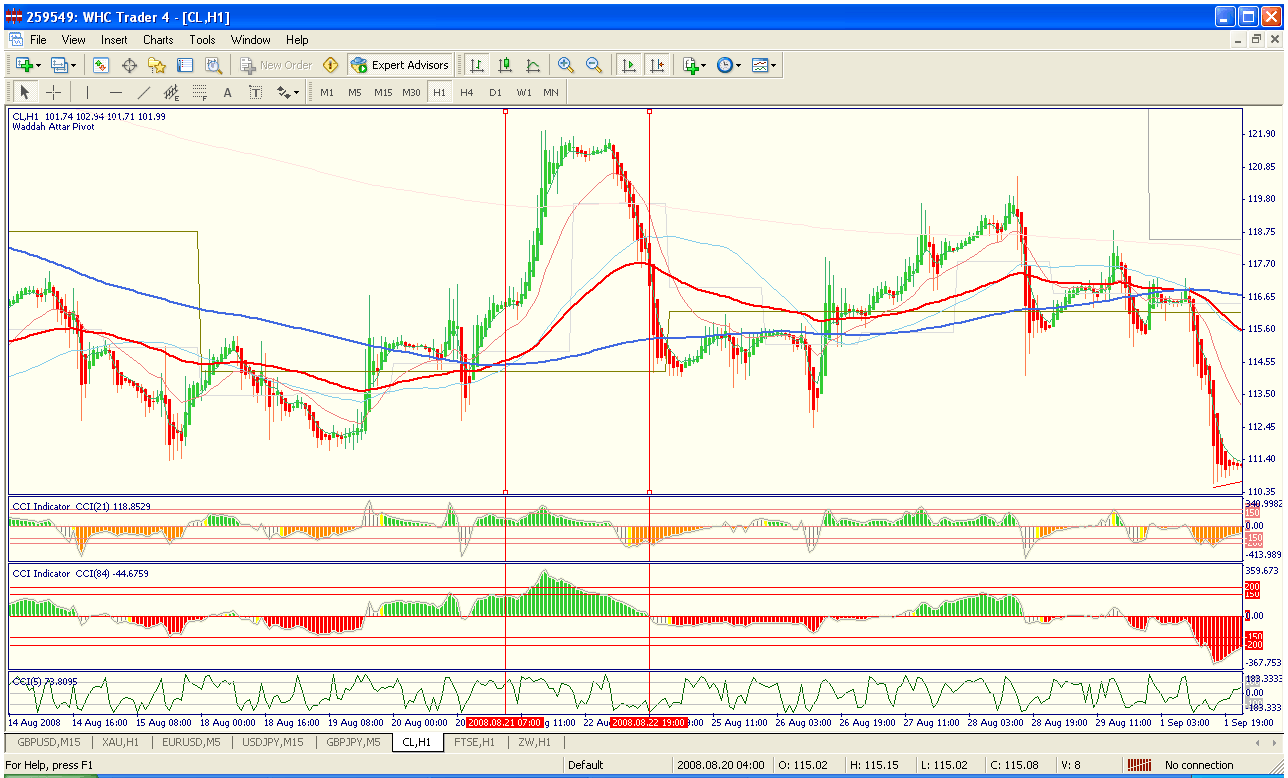Switch to GBPUSD,M15 chart tab
This screenshot has width=1288, height=778.
click(49, 742)
